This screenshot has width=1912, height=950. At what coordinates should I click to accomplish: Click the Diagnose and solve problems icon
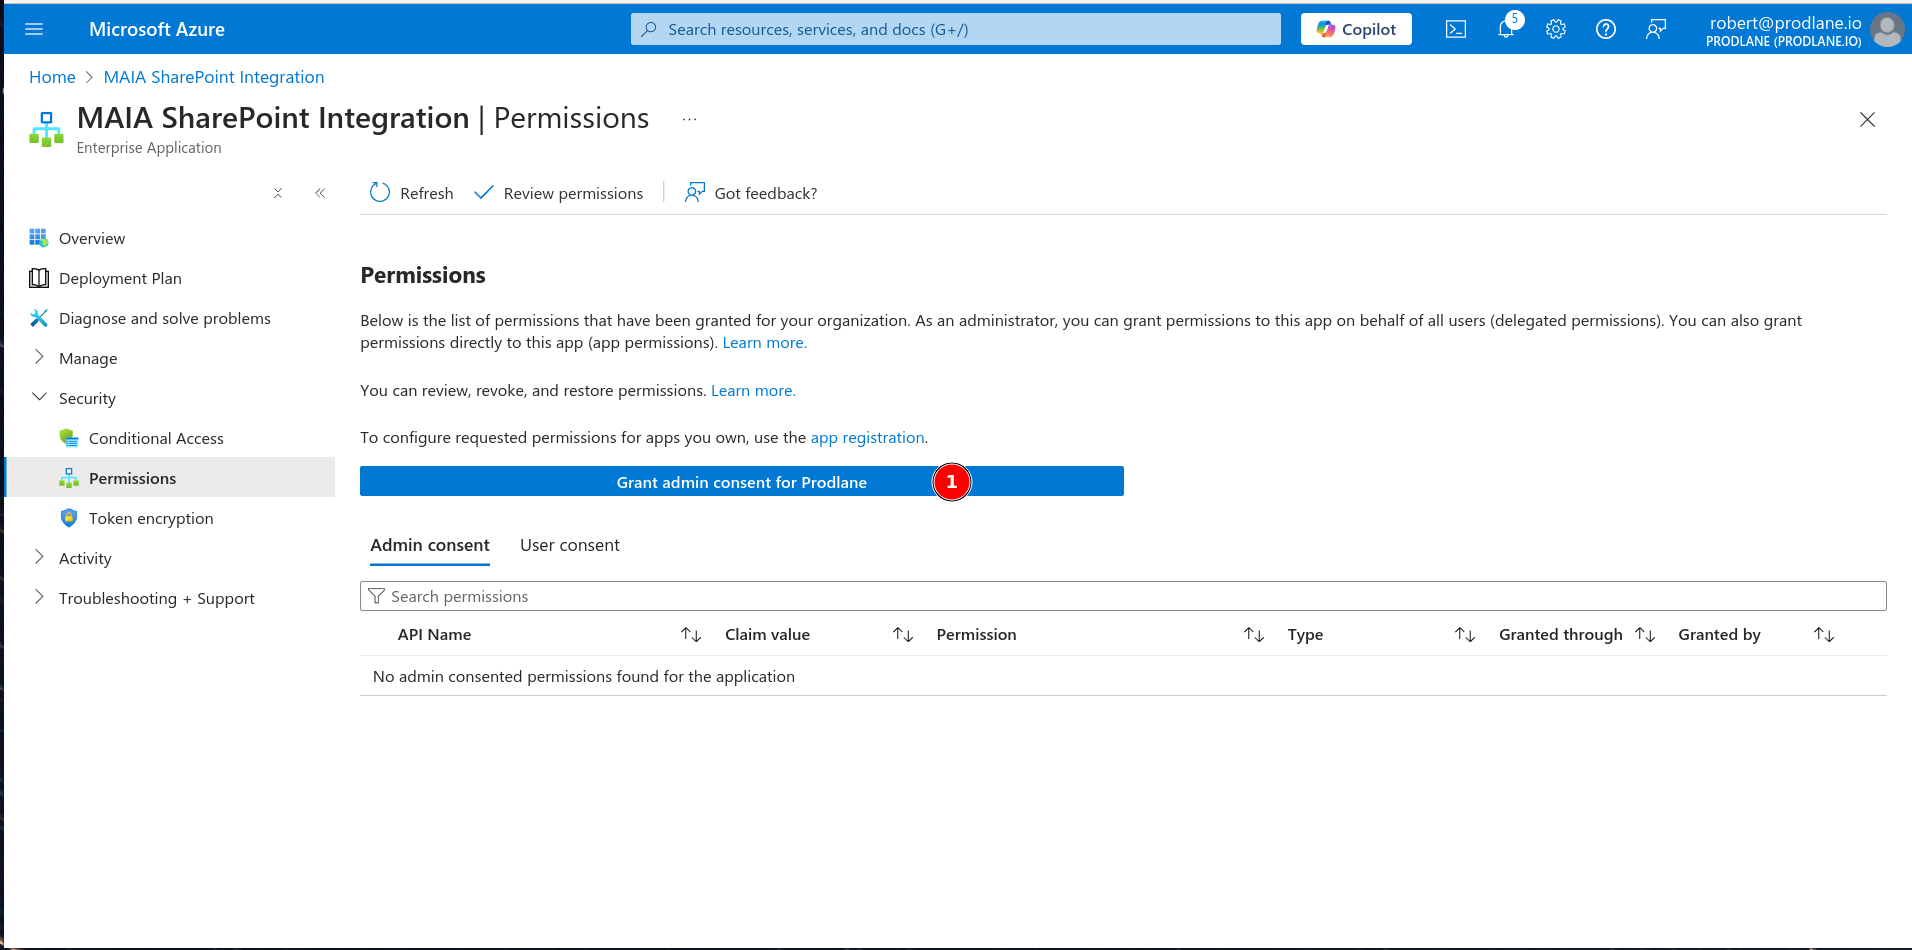pos(39,318)
